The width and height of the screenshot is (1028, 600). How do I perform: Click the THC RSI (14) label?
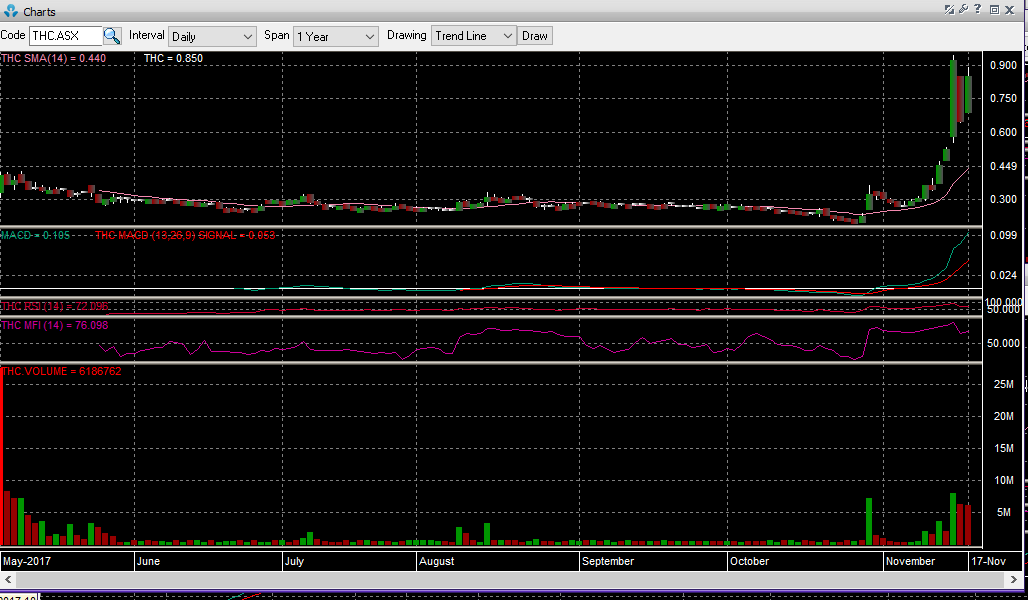tap(55, 306)
